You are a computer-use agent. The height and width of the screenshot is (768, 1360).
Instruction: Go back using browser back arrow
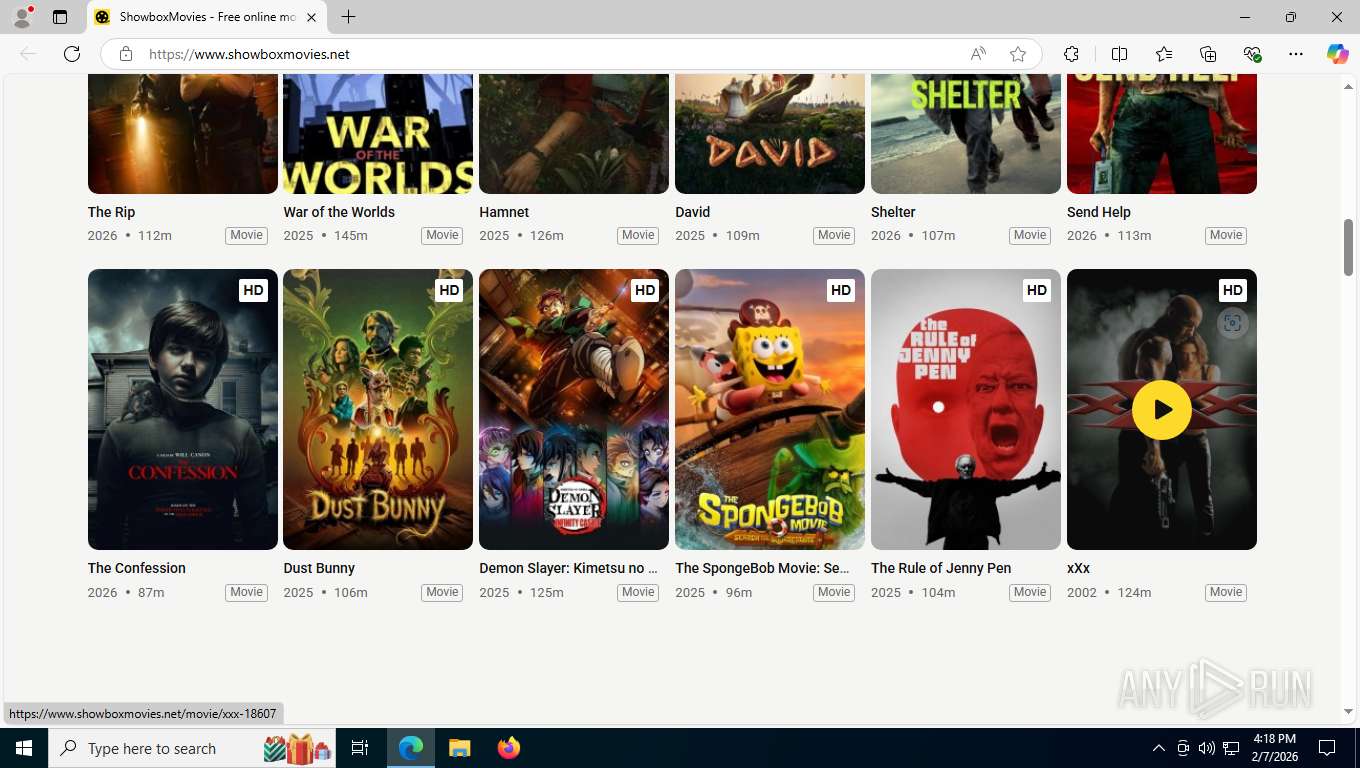click(x=28, y=54)
